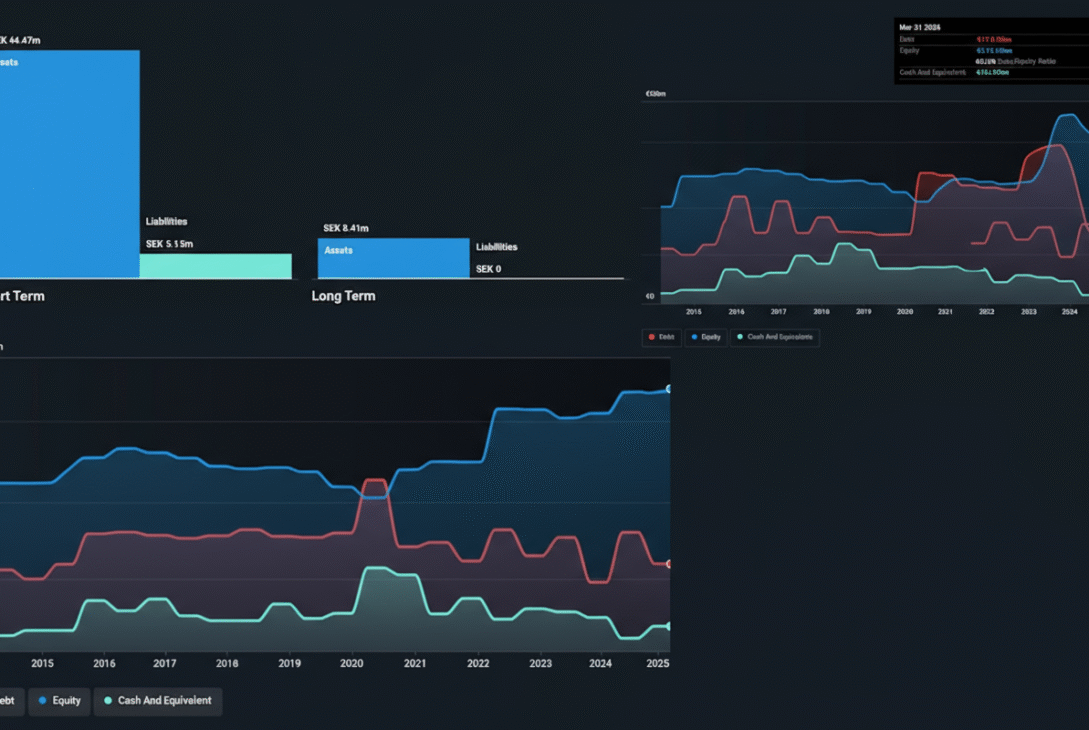Click the Mar 31 date heading in tooltip
This screenshot has width=1089, height=730.
click(x=920, y=27)
